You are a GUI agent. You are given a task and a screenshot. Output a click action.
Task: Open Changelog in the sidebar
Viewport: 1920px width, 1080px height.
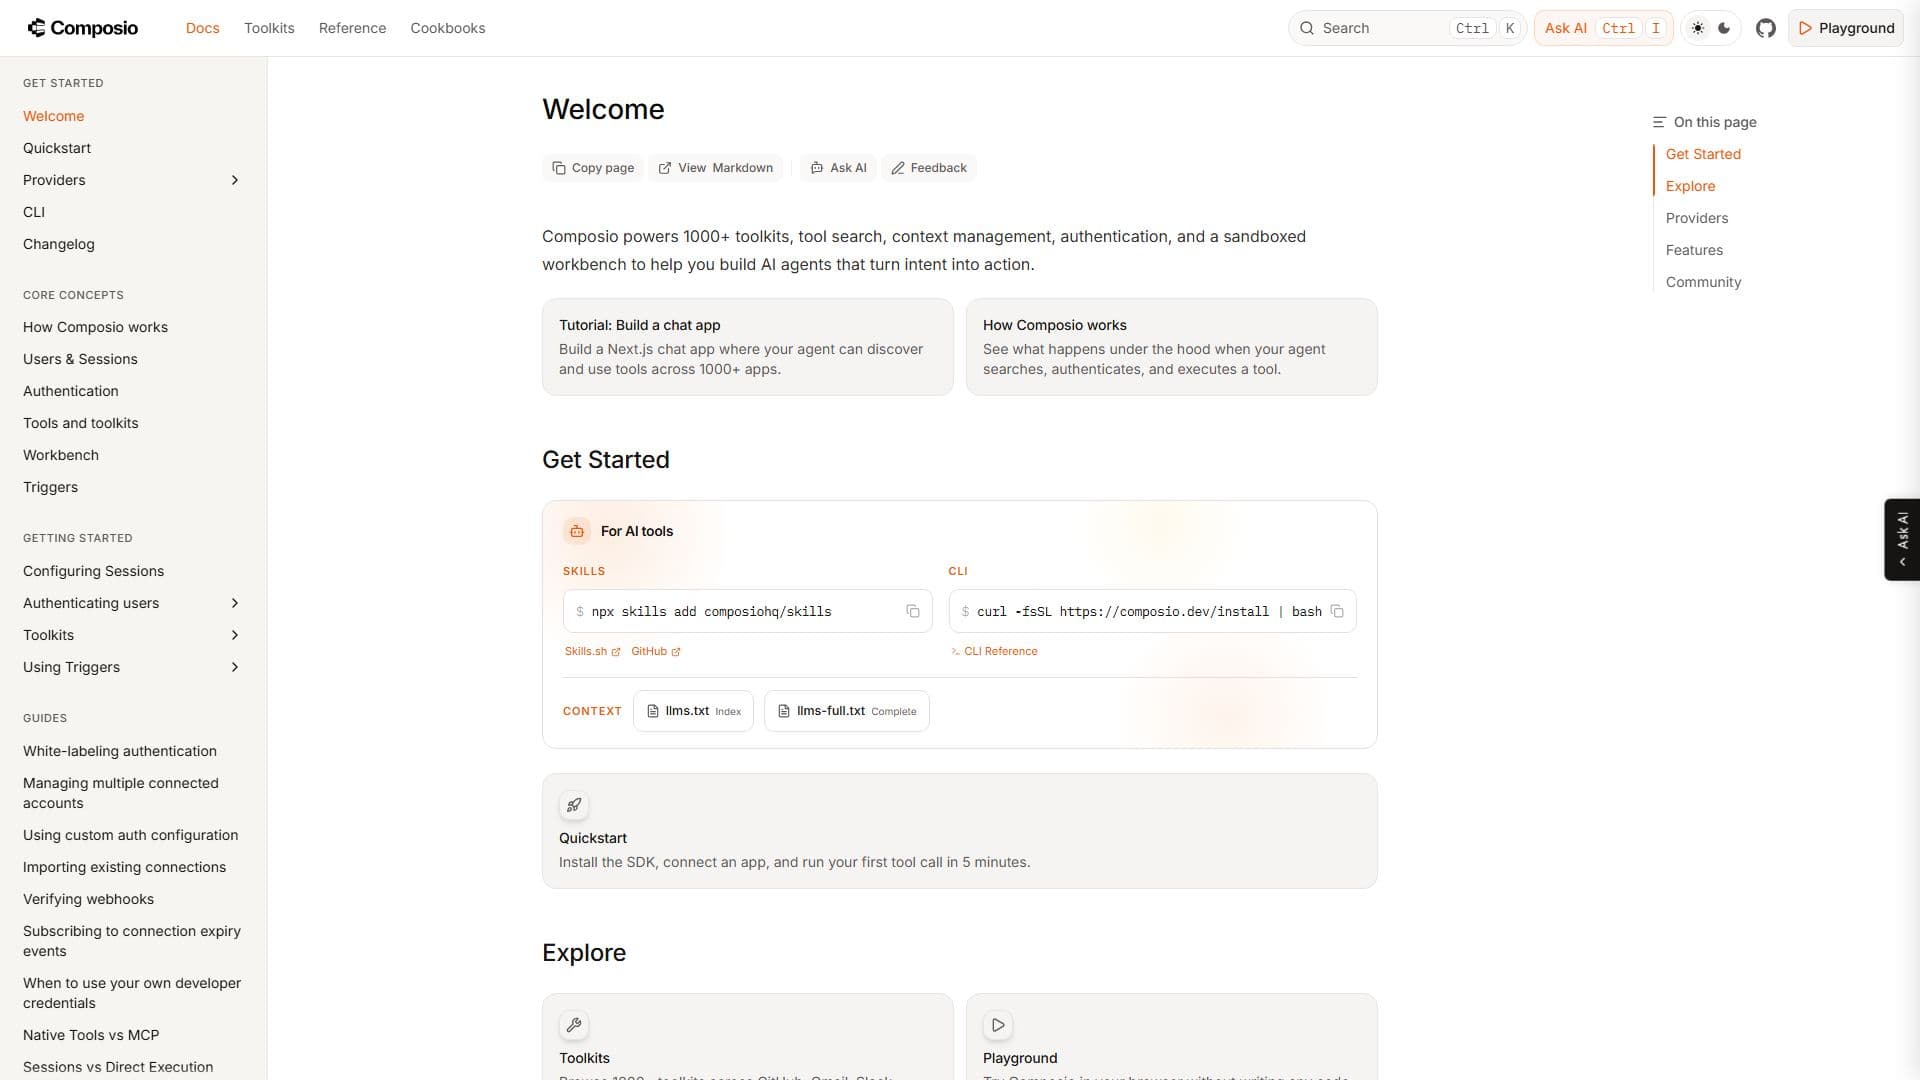tap(59, 244)
